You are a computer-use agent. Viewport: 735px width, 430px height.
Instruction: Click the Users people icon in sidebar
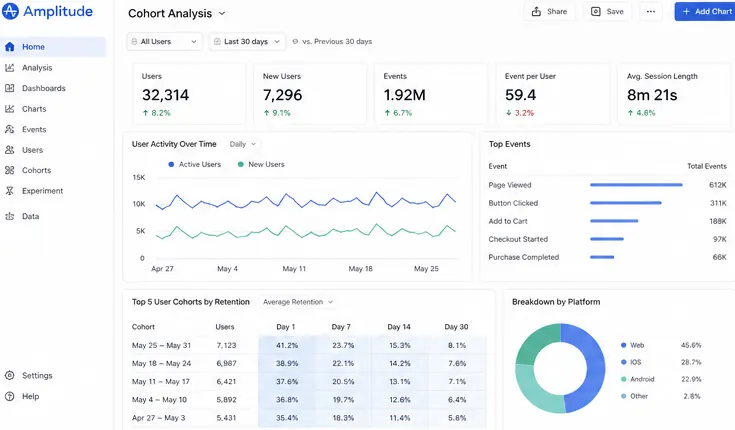(x=9, y=150)
